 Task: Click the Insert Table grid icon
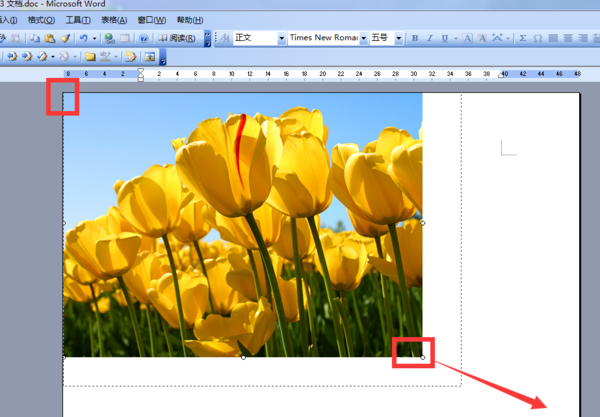point(124,38)
